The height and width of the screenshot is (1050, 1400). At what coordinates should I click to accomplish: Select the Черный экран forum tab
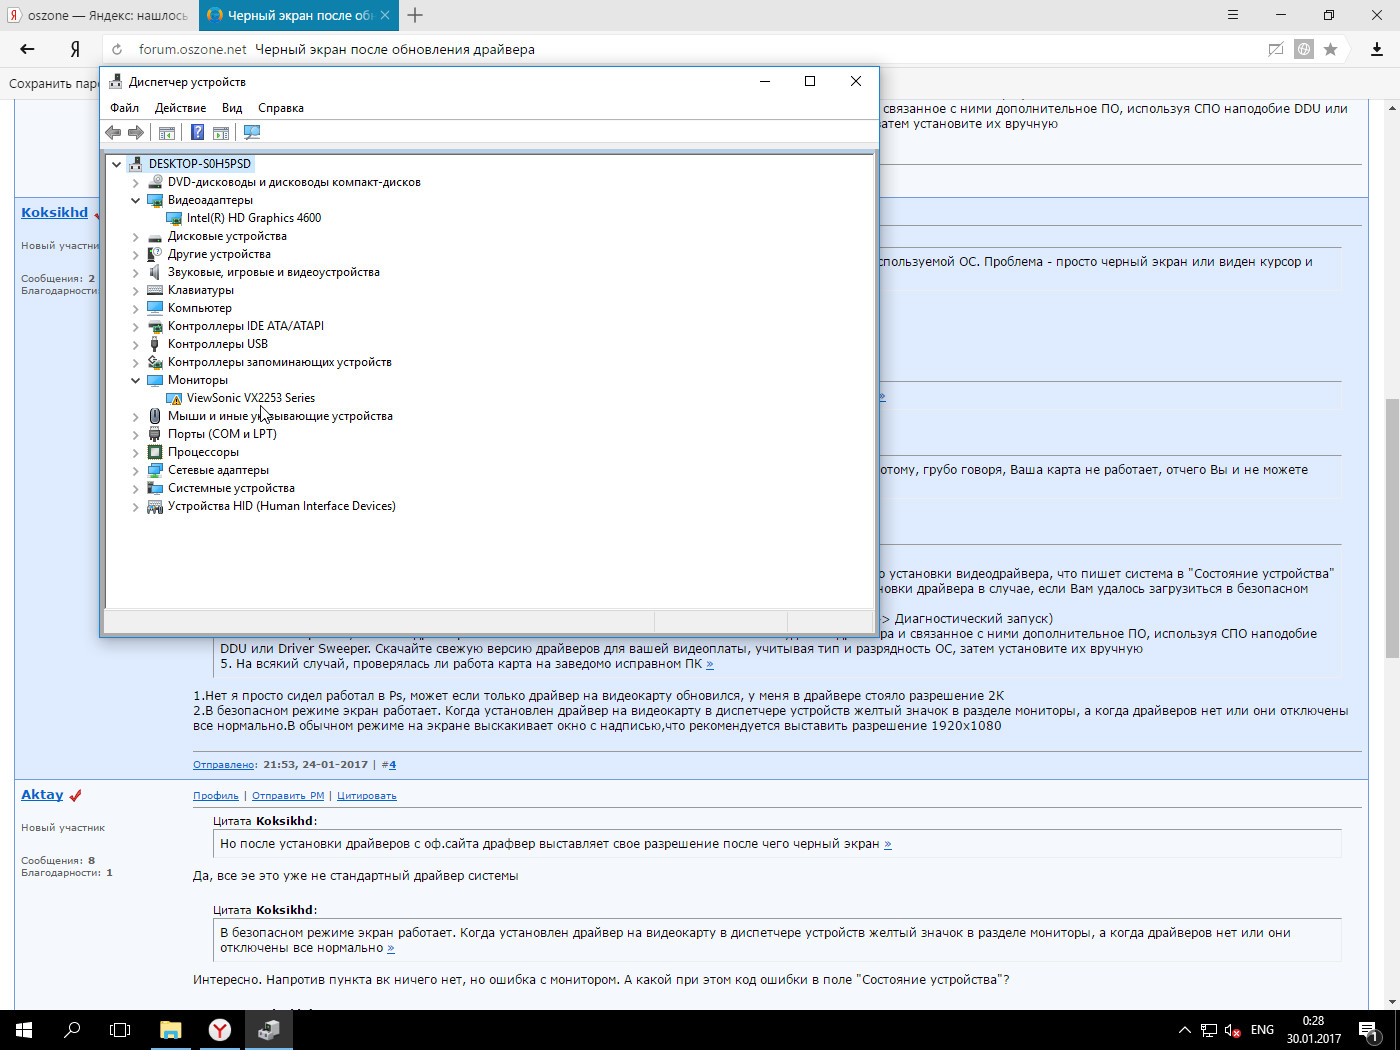point(299,15)
